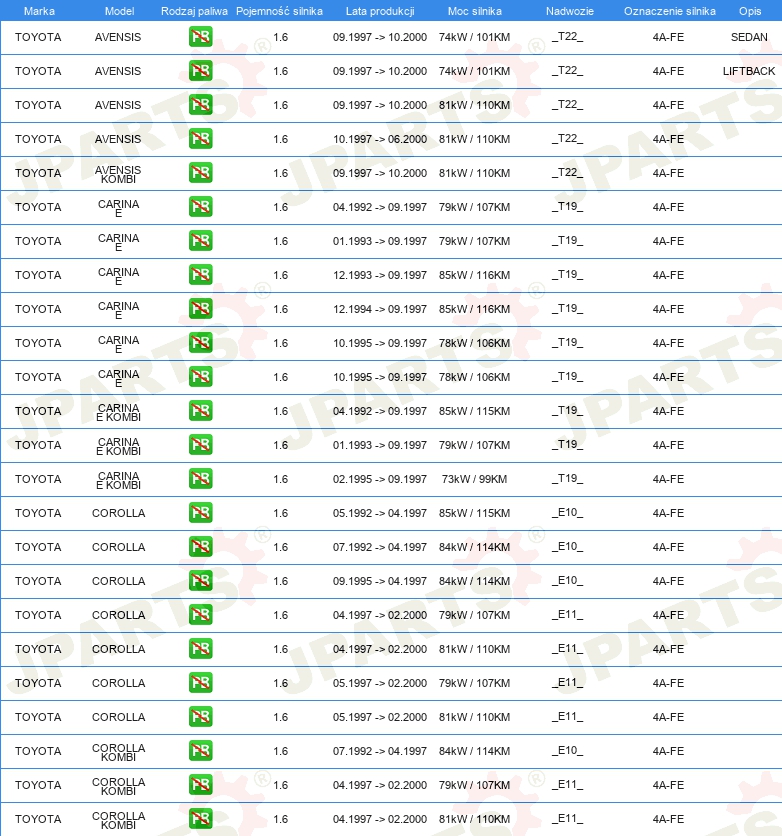Click the '09.1995 -> 04.1997' production years cell
Image resolution: width=782 pixels, height=836 pixels.
tap(380, 581)
